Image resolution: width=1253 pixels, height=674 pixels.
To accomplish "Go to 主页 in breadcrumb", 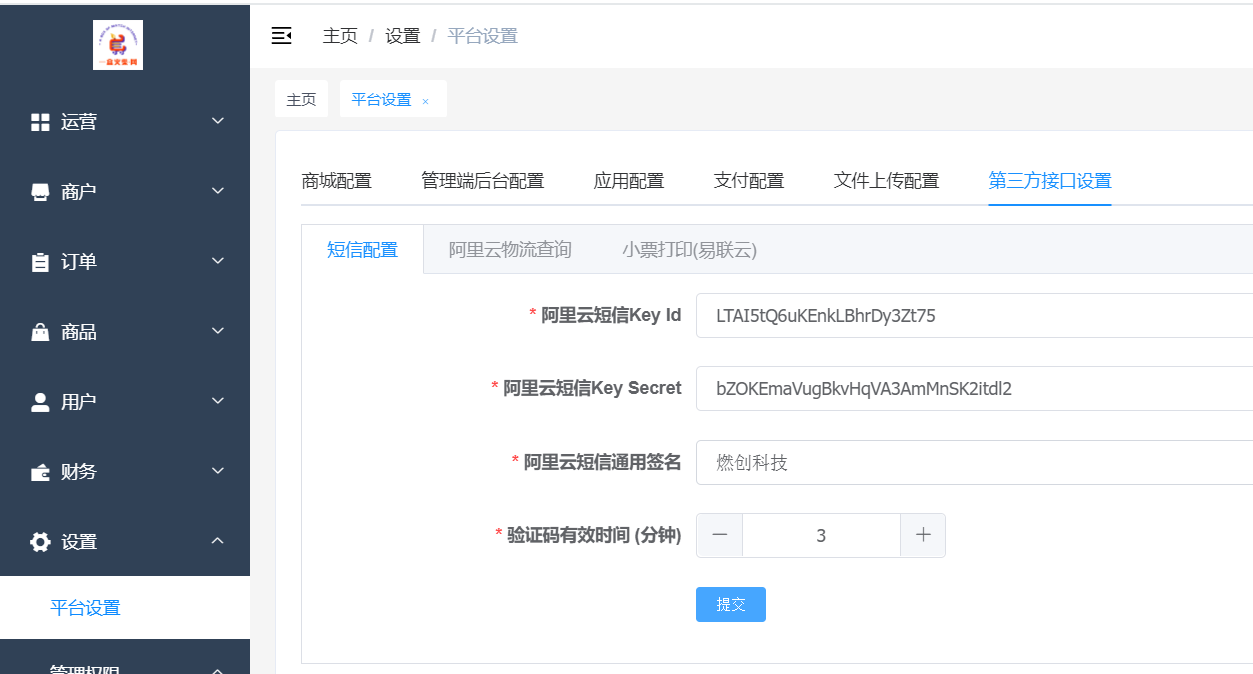I will (x=340, y=36).
